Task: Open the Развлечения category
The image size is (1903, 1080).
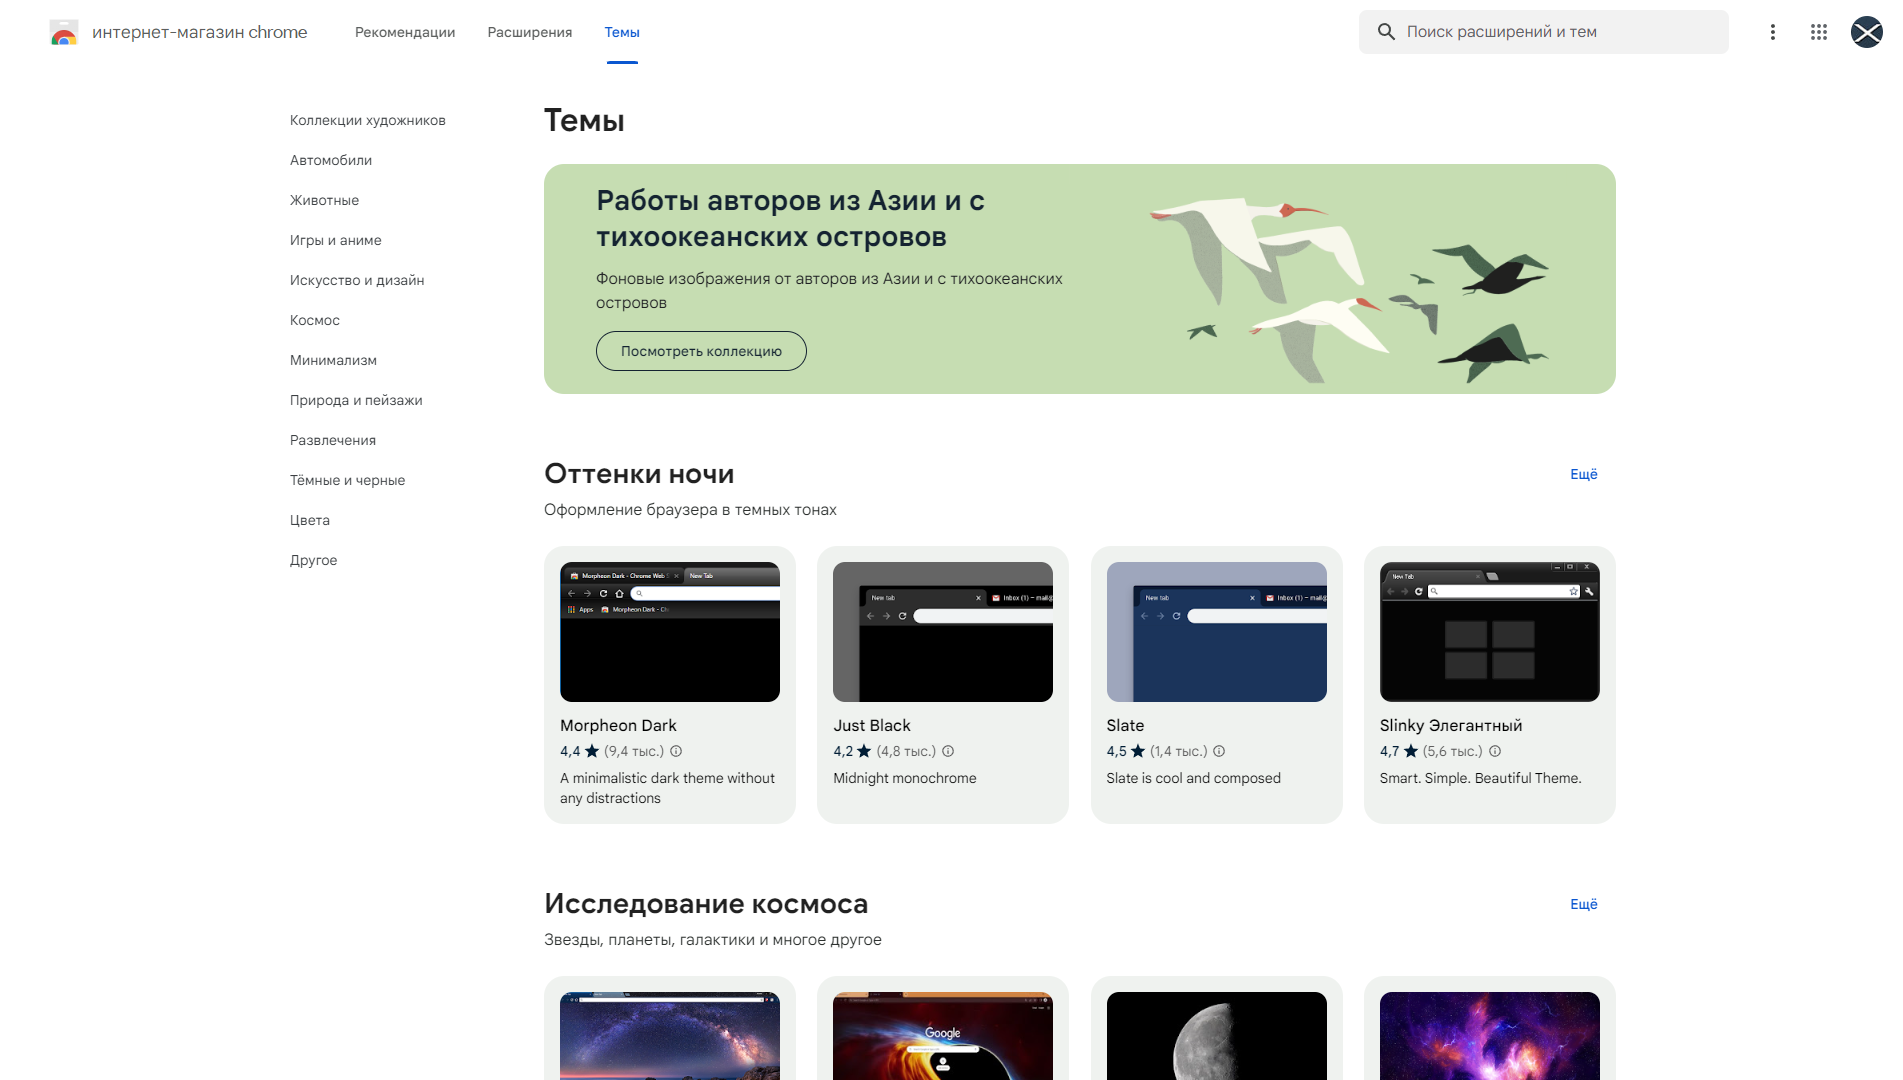Action: point(333,440)
